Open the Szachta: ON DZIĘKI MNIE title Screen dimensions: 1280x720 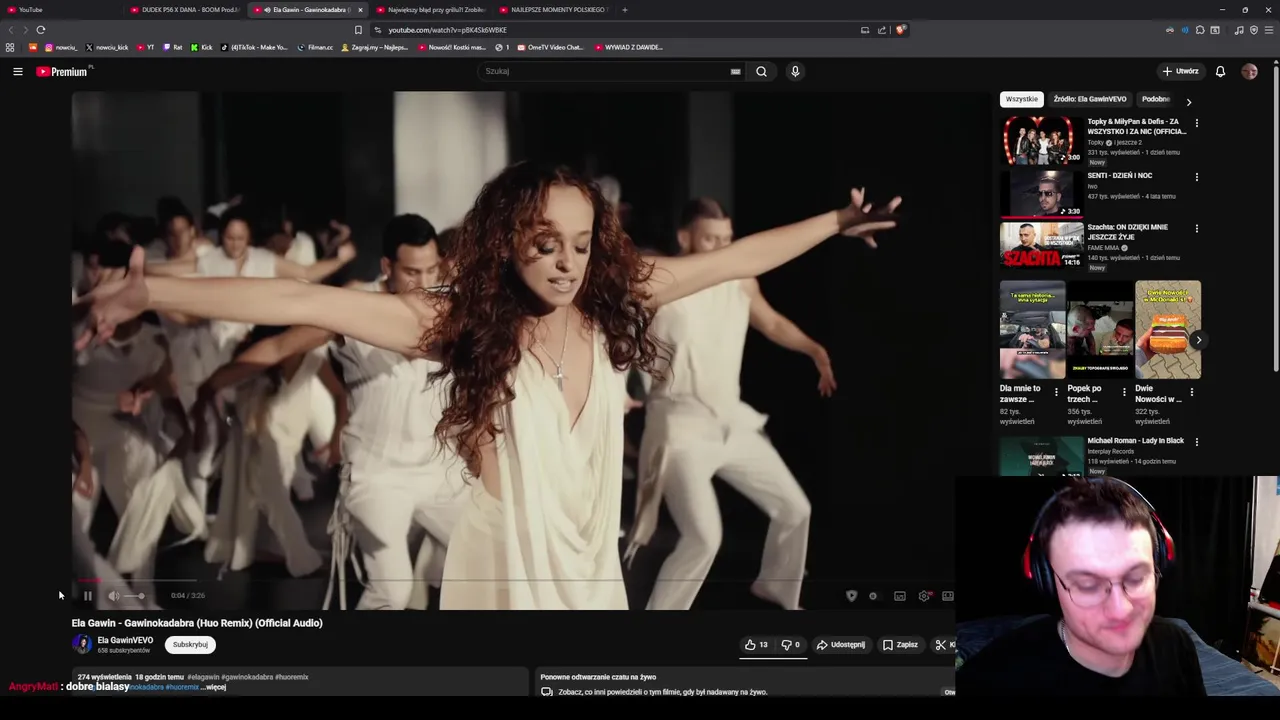coord(1127,232)
